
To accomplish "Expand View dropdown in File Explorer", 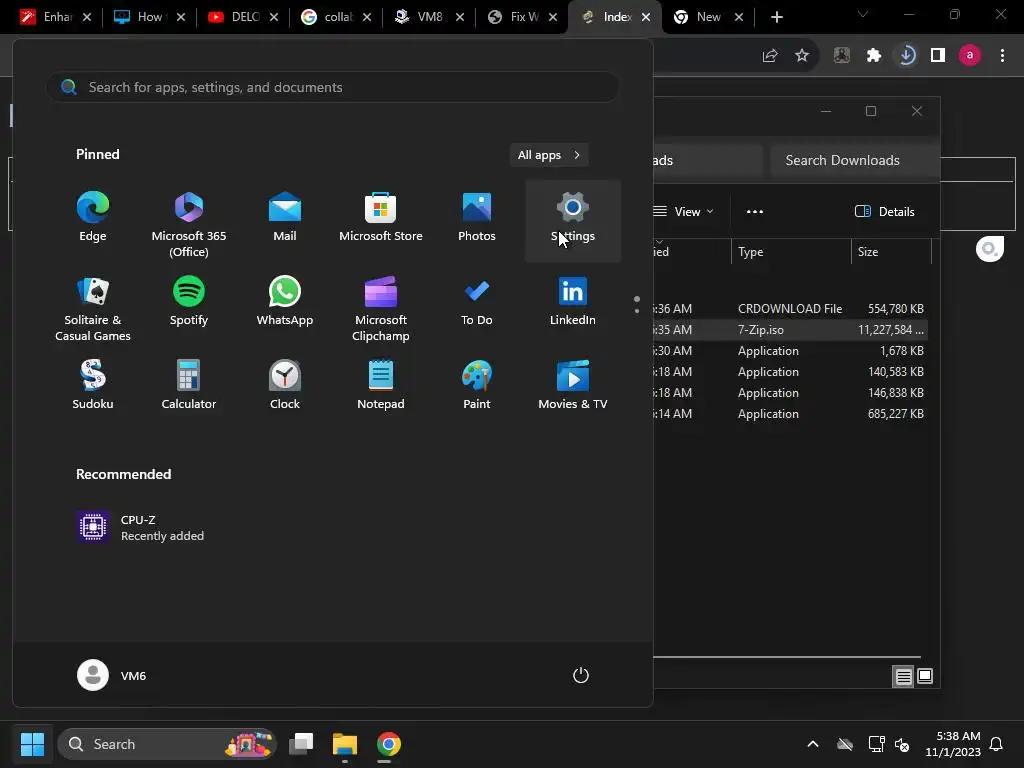I will pyautogui.click(x=684, y=212).
